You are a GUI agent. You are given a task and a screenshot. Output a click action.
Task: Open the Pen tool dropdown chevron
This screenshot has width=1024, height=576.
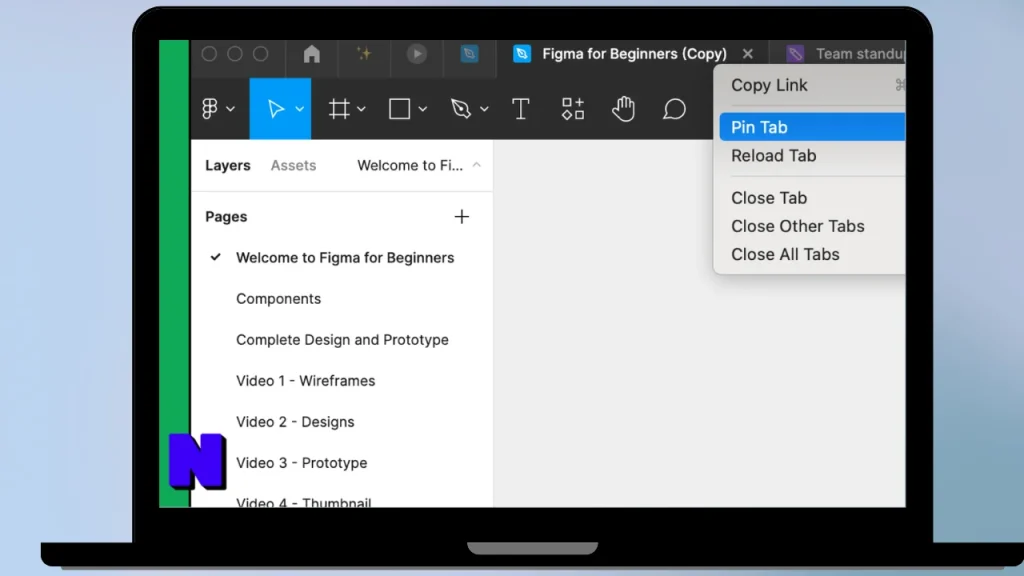(484, 108)
